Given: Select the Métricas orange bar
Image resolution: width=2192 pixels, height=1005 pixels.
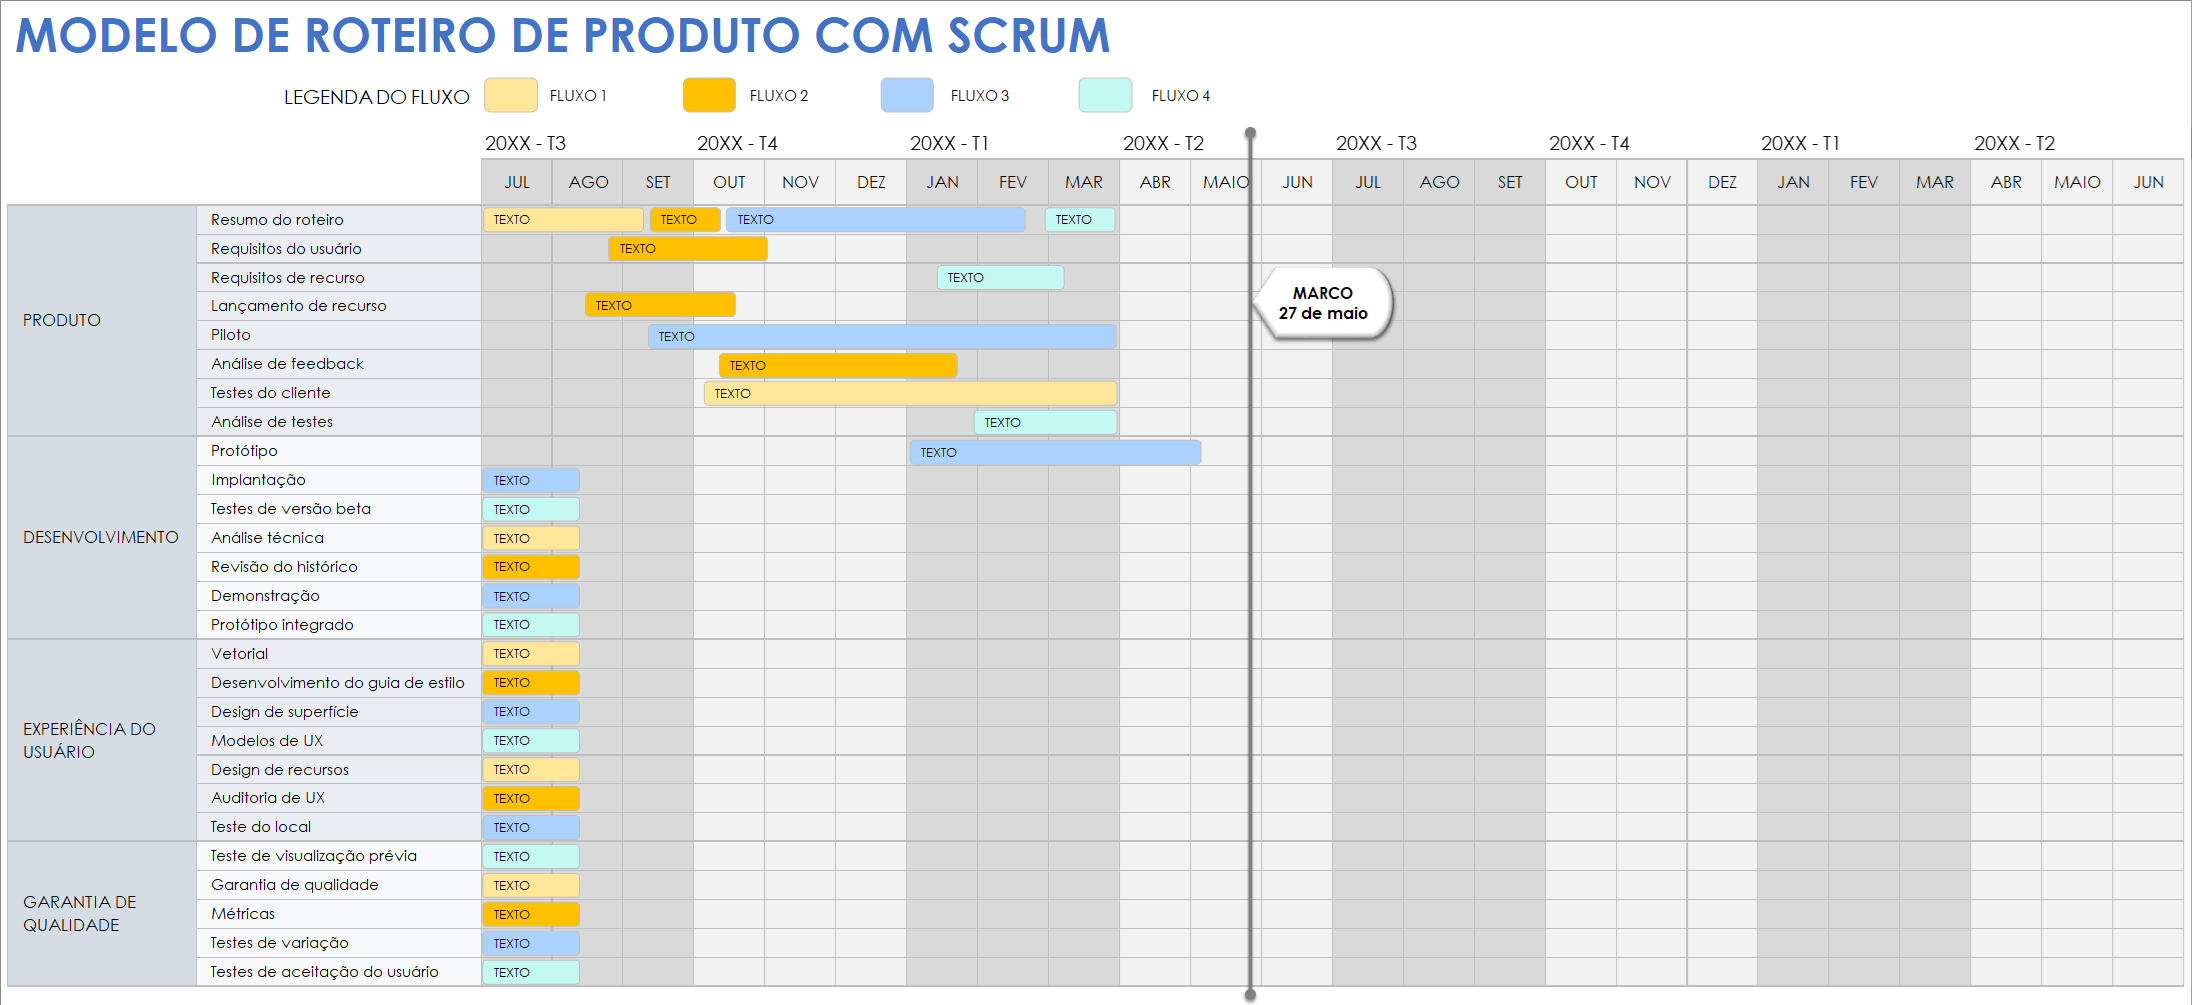Looking at the screenshot, I should 531,914.
